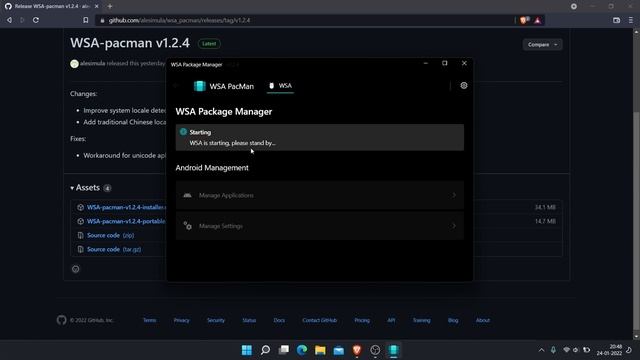Open Docs footer link
This screenshot has height=360, width=640.
[279, 320]
